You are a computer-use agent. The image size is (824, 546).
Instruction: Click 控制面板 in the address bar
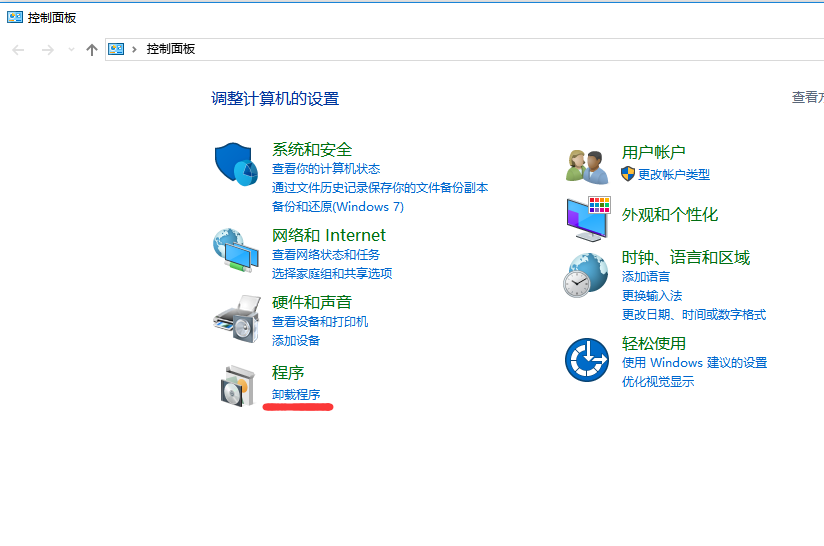pyautogui.click(x=171, y=49)
